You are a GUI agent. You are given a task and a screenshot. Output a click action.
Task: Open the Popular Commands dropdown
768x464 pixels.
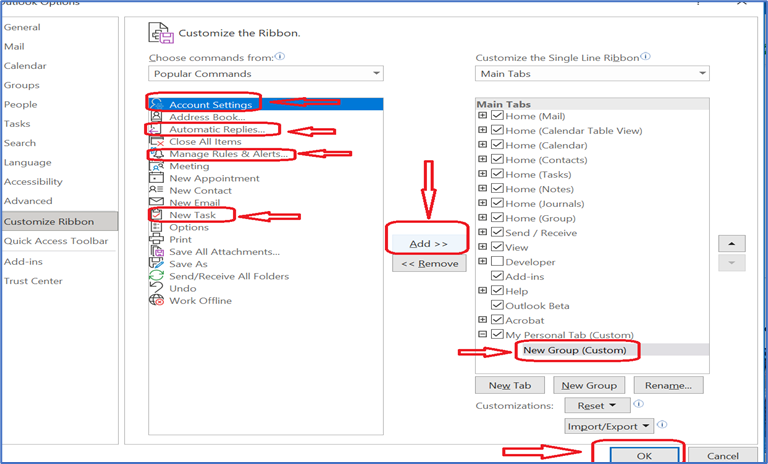coord(266,73)
